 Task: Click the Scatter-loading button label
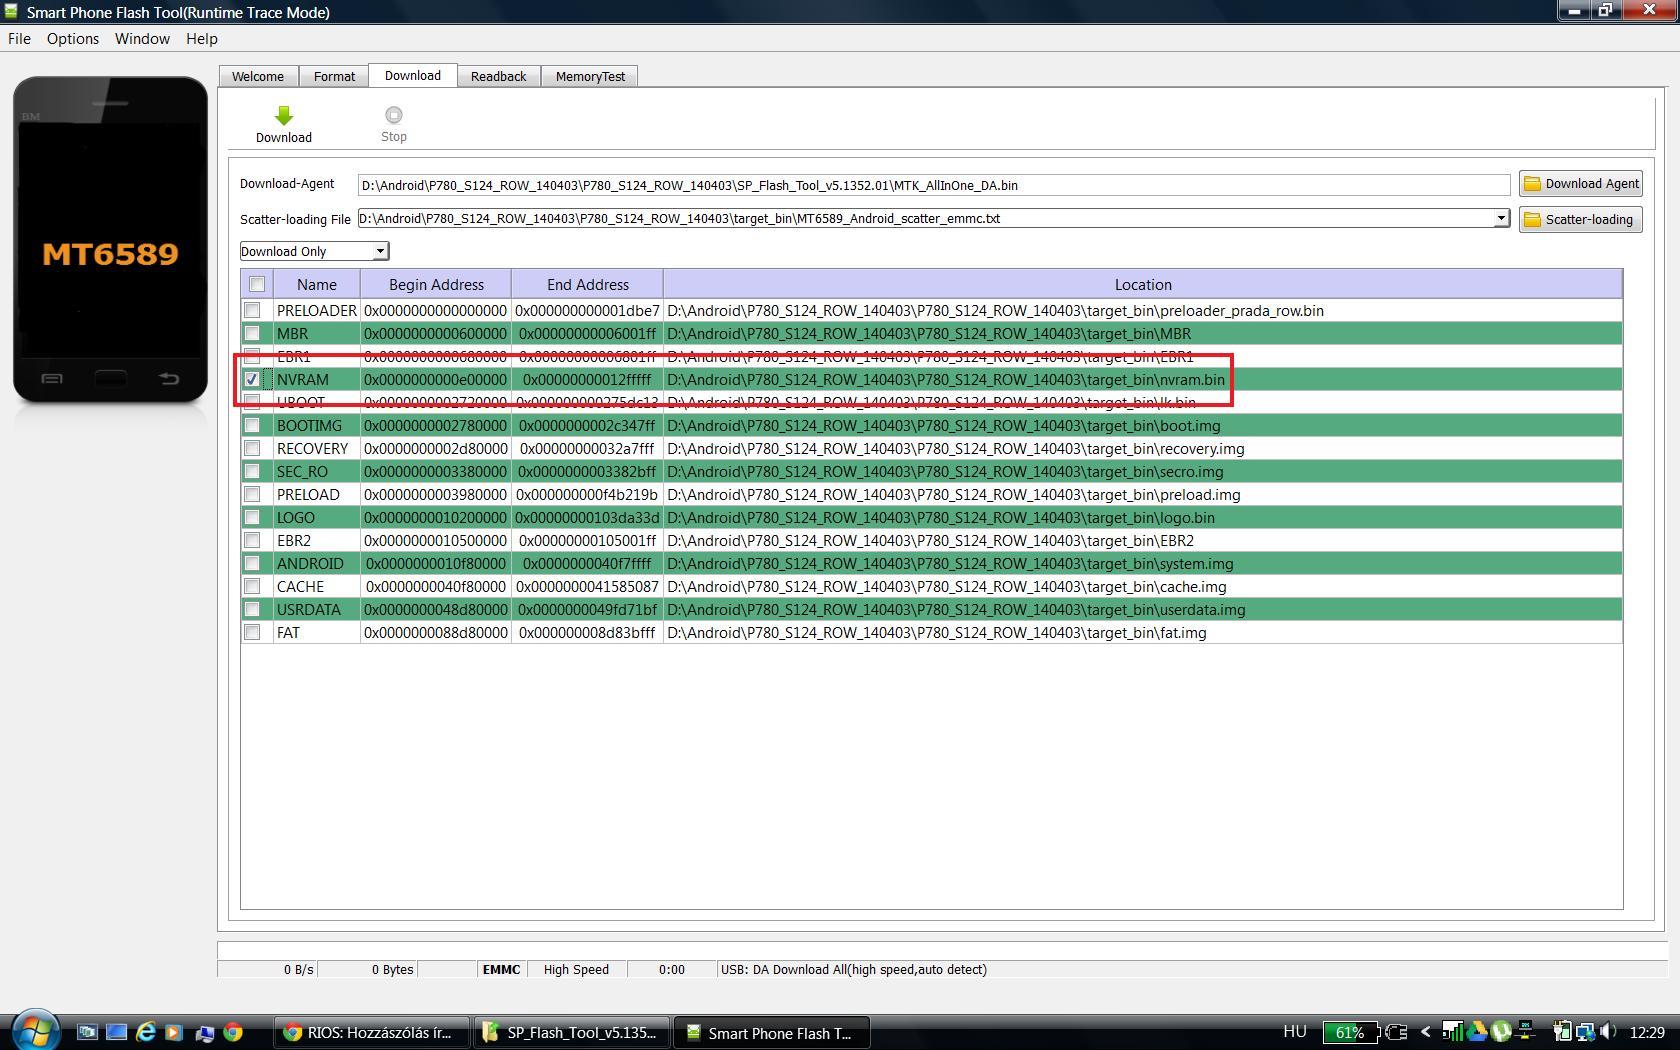[1588, 220]
